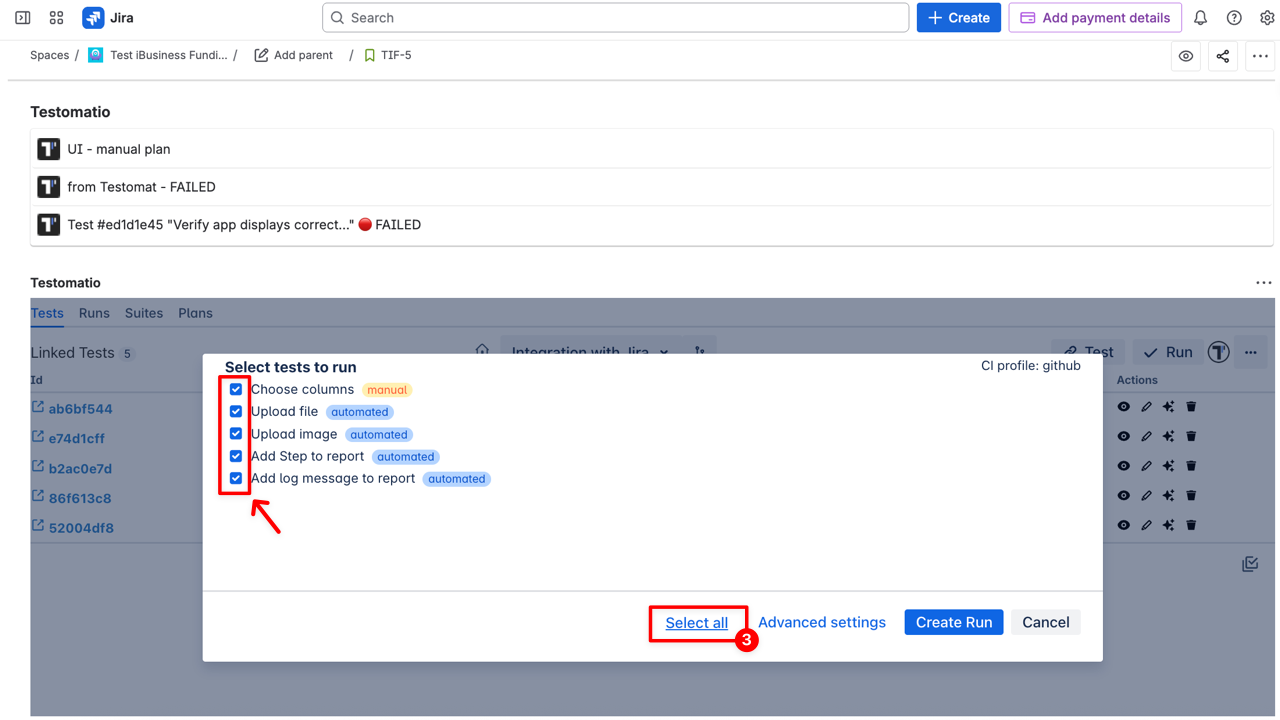Open the three-dot menu beside Testomatio panel
The width and height of the screenshot is (1280, 720).
click(x=1263, y=283)
